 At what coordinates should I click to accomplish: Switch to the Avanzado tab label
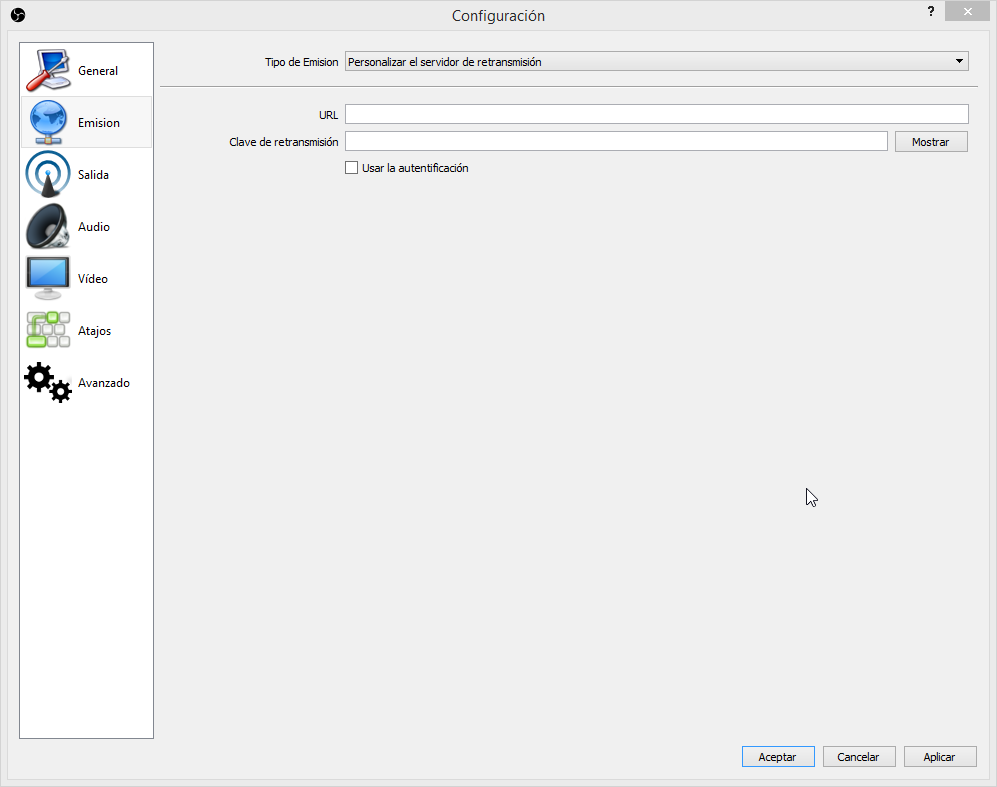tap(104, 383)
